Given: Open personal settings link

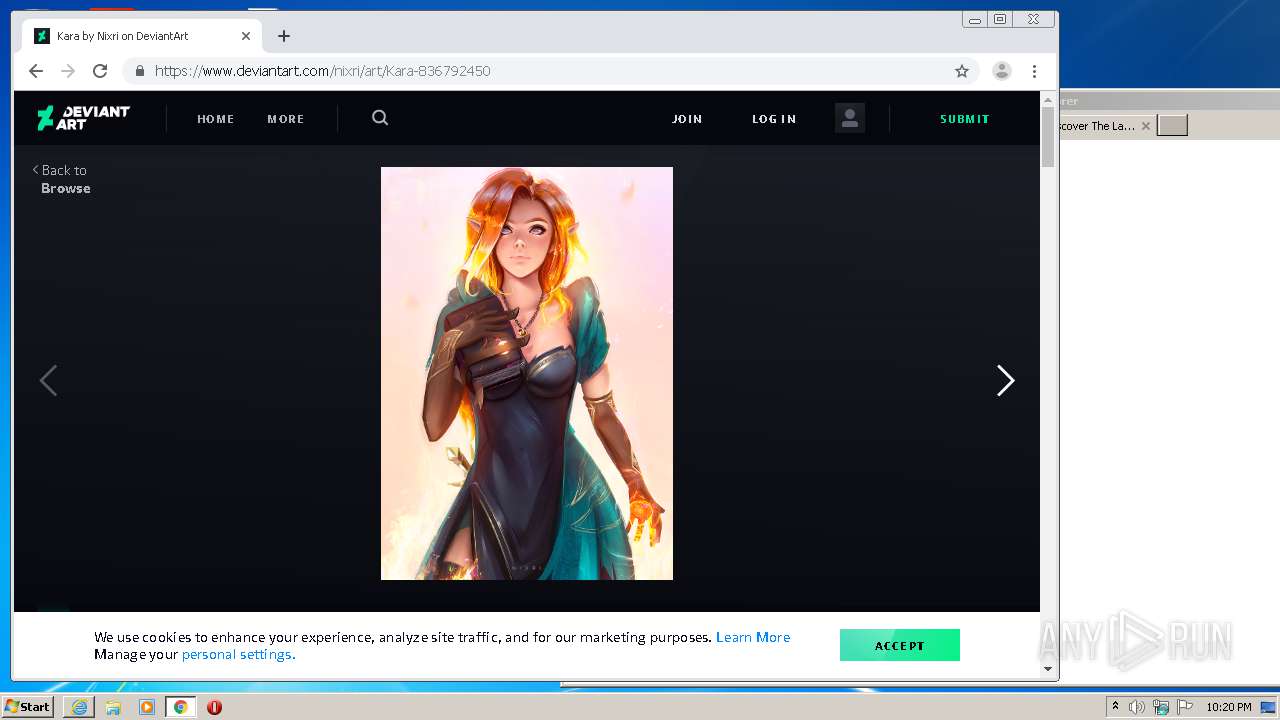Looking at the screenshot, I should pos(238,655).
